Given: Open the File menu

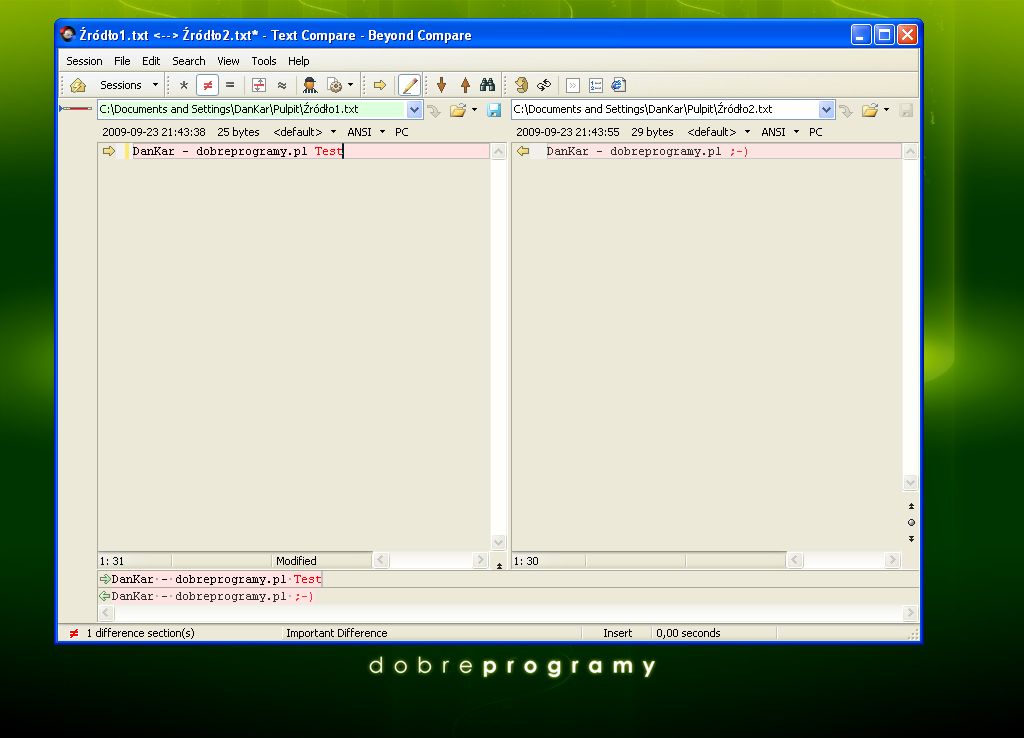Looking at the screenshot, I should click(122, 61).
